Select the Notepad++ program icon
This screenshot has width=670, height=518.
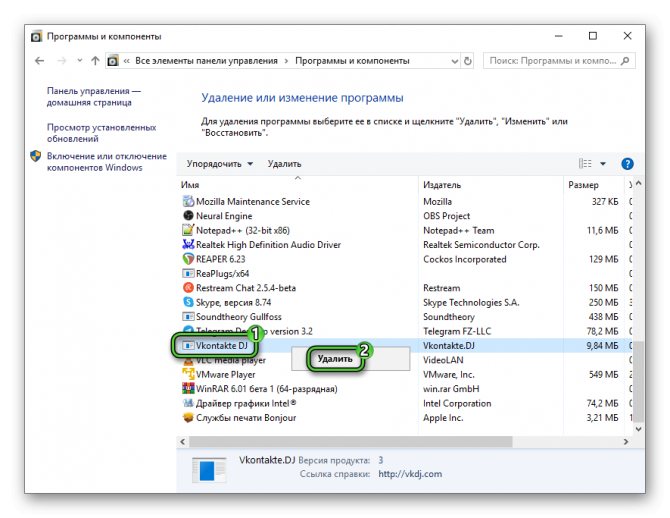click(188, 230)
